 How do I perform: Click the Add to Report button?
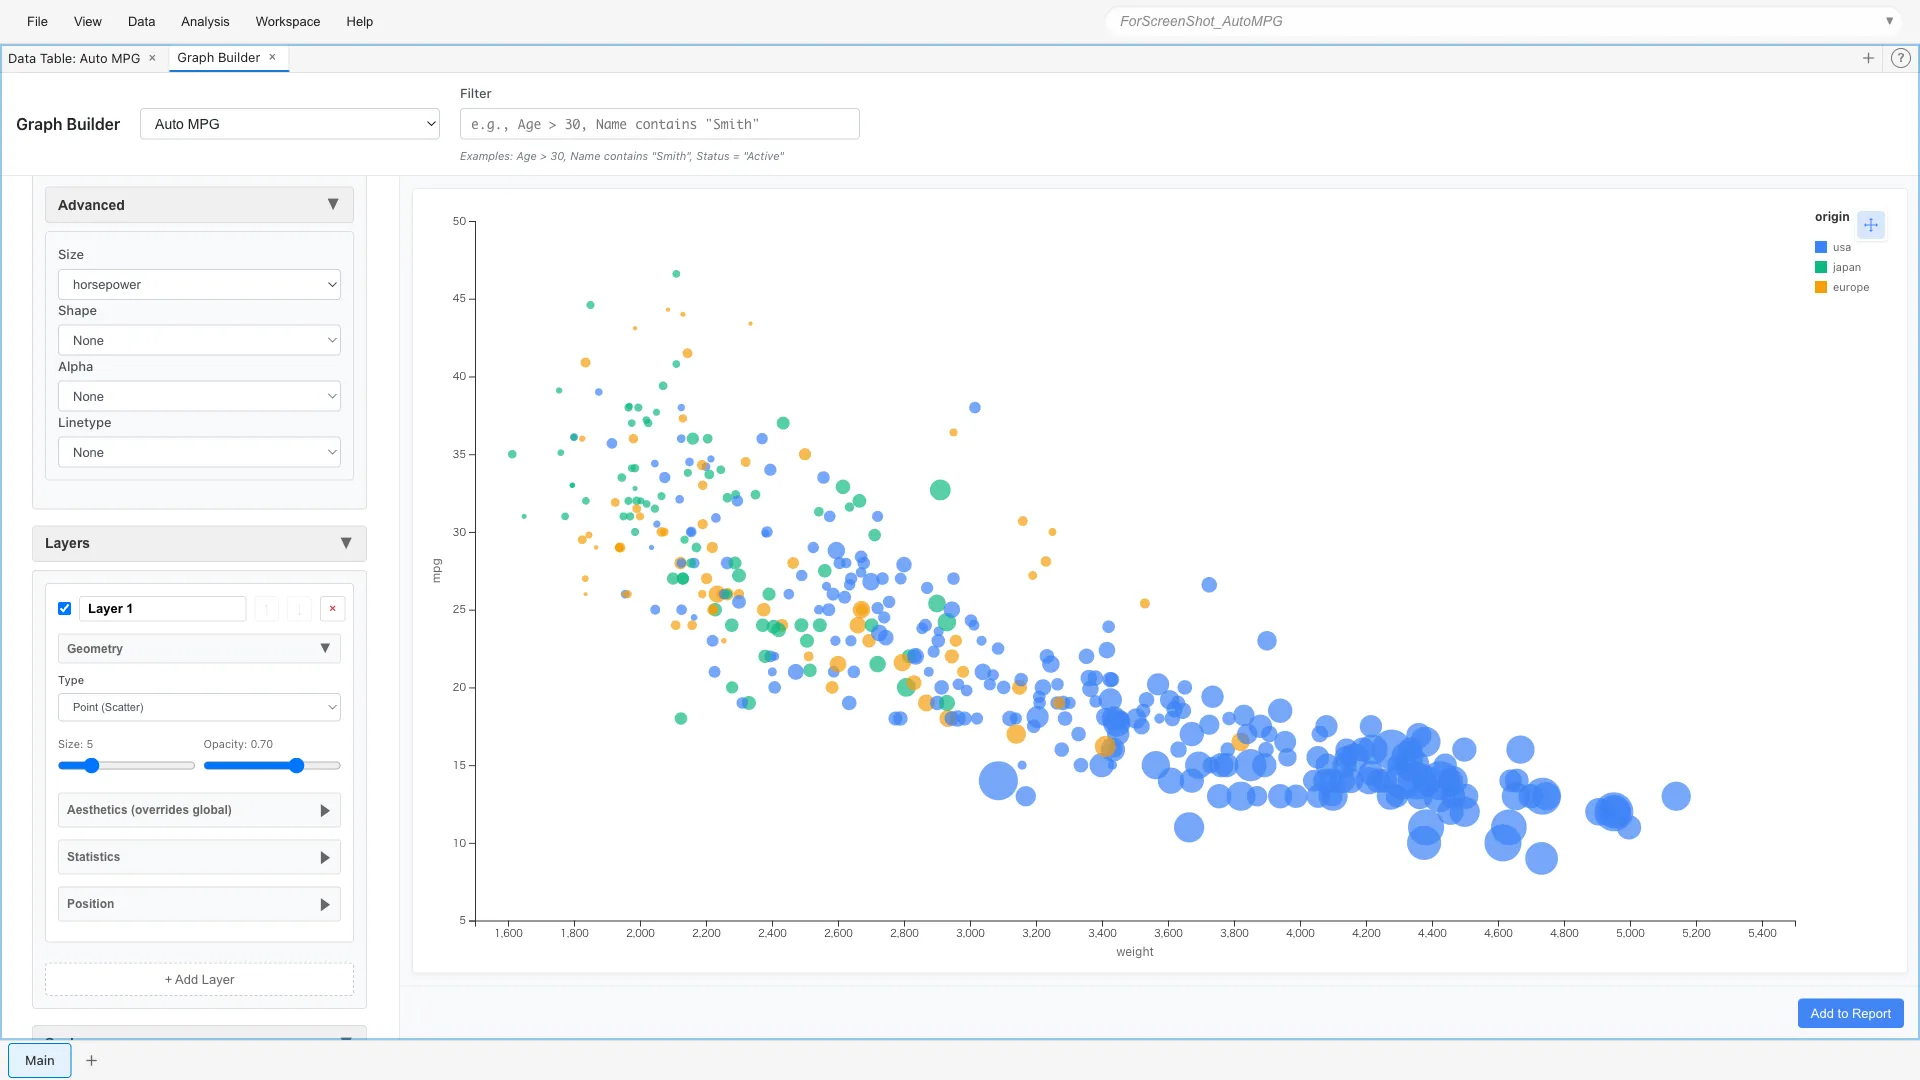[x=1849, y=1013]
